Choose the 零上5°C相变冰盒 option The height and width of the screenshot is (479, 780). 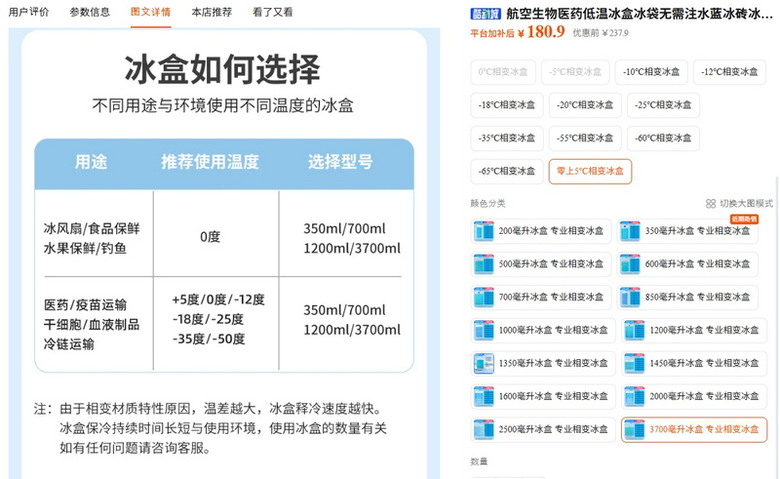pyautogui.click(x=590, y=172)
